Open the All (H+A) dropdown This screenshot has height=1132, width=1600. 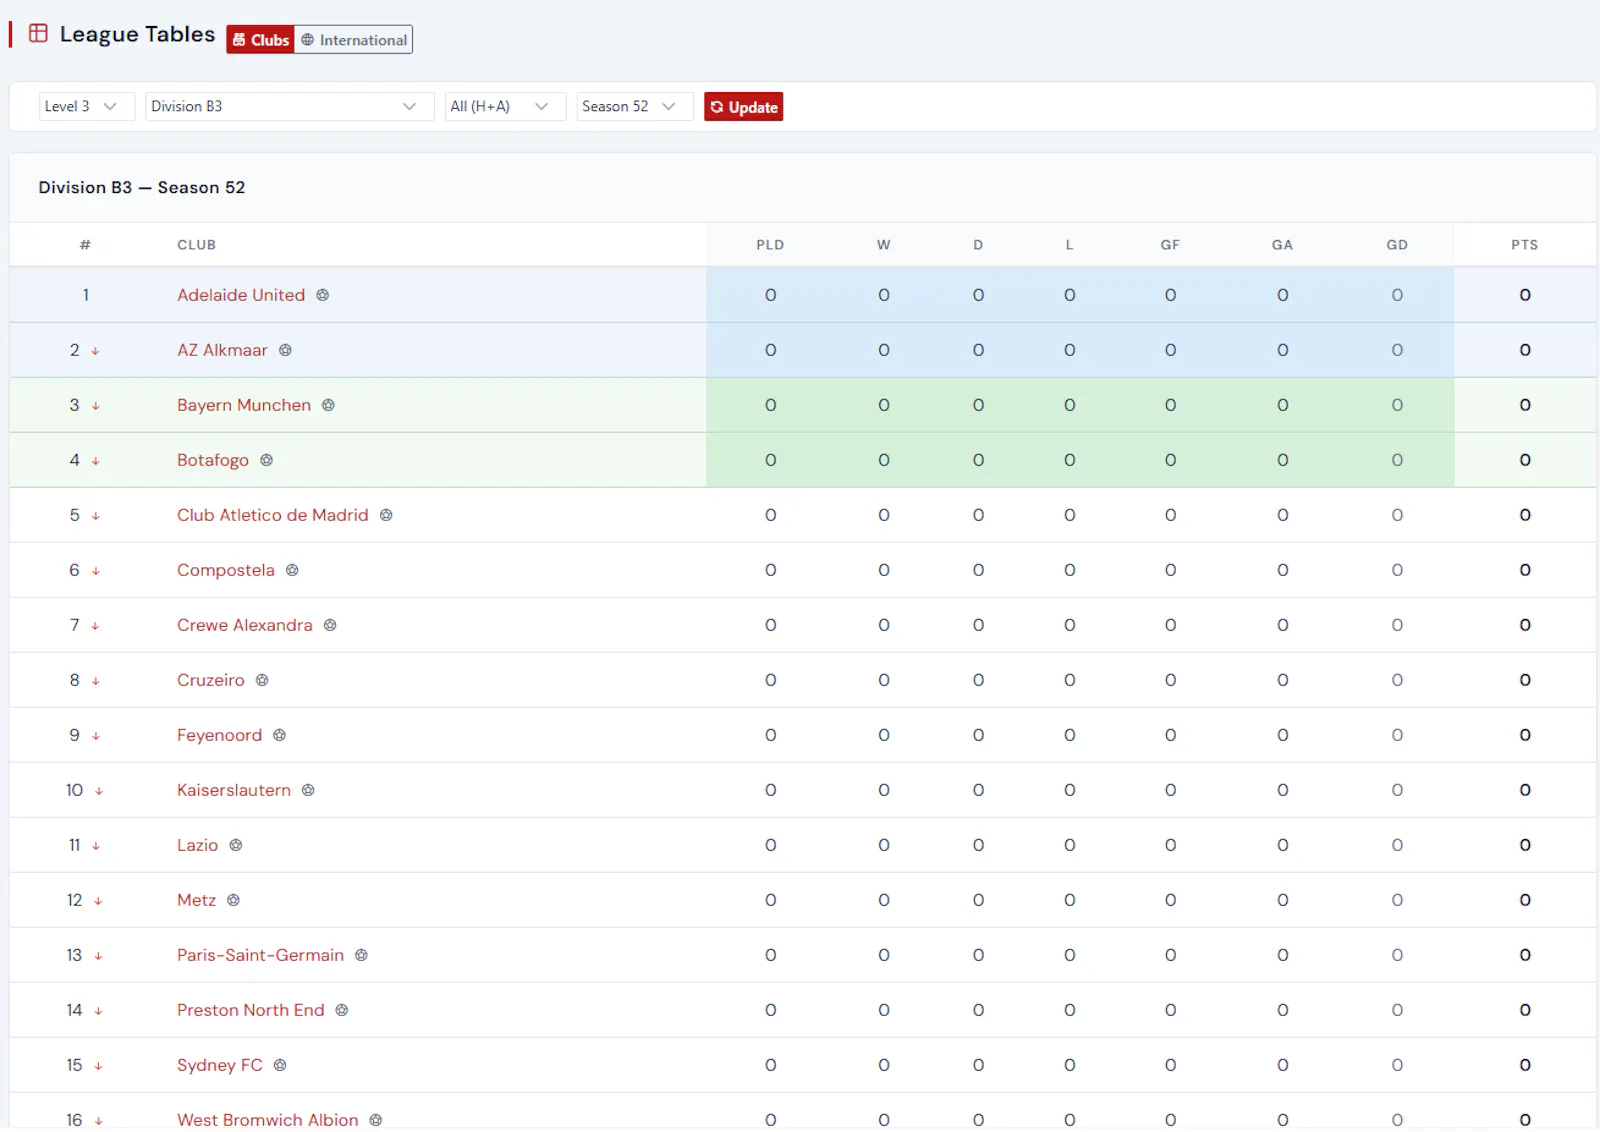point(505,106)
